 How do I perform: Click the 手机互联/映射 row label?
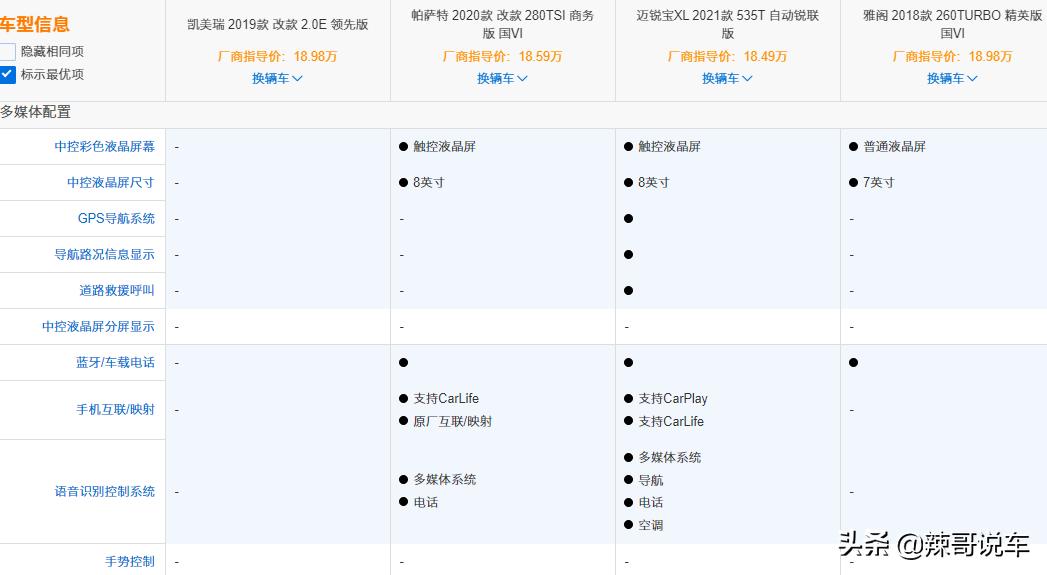click(x=115, y=409)
